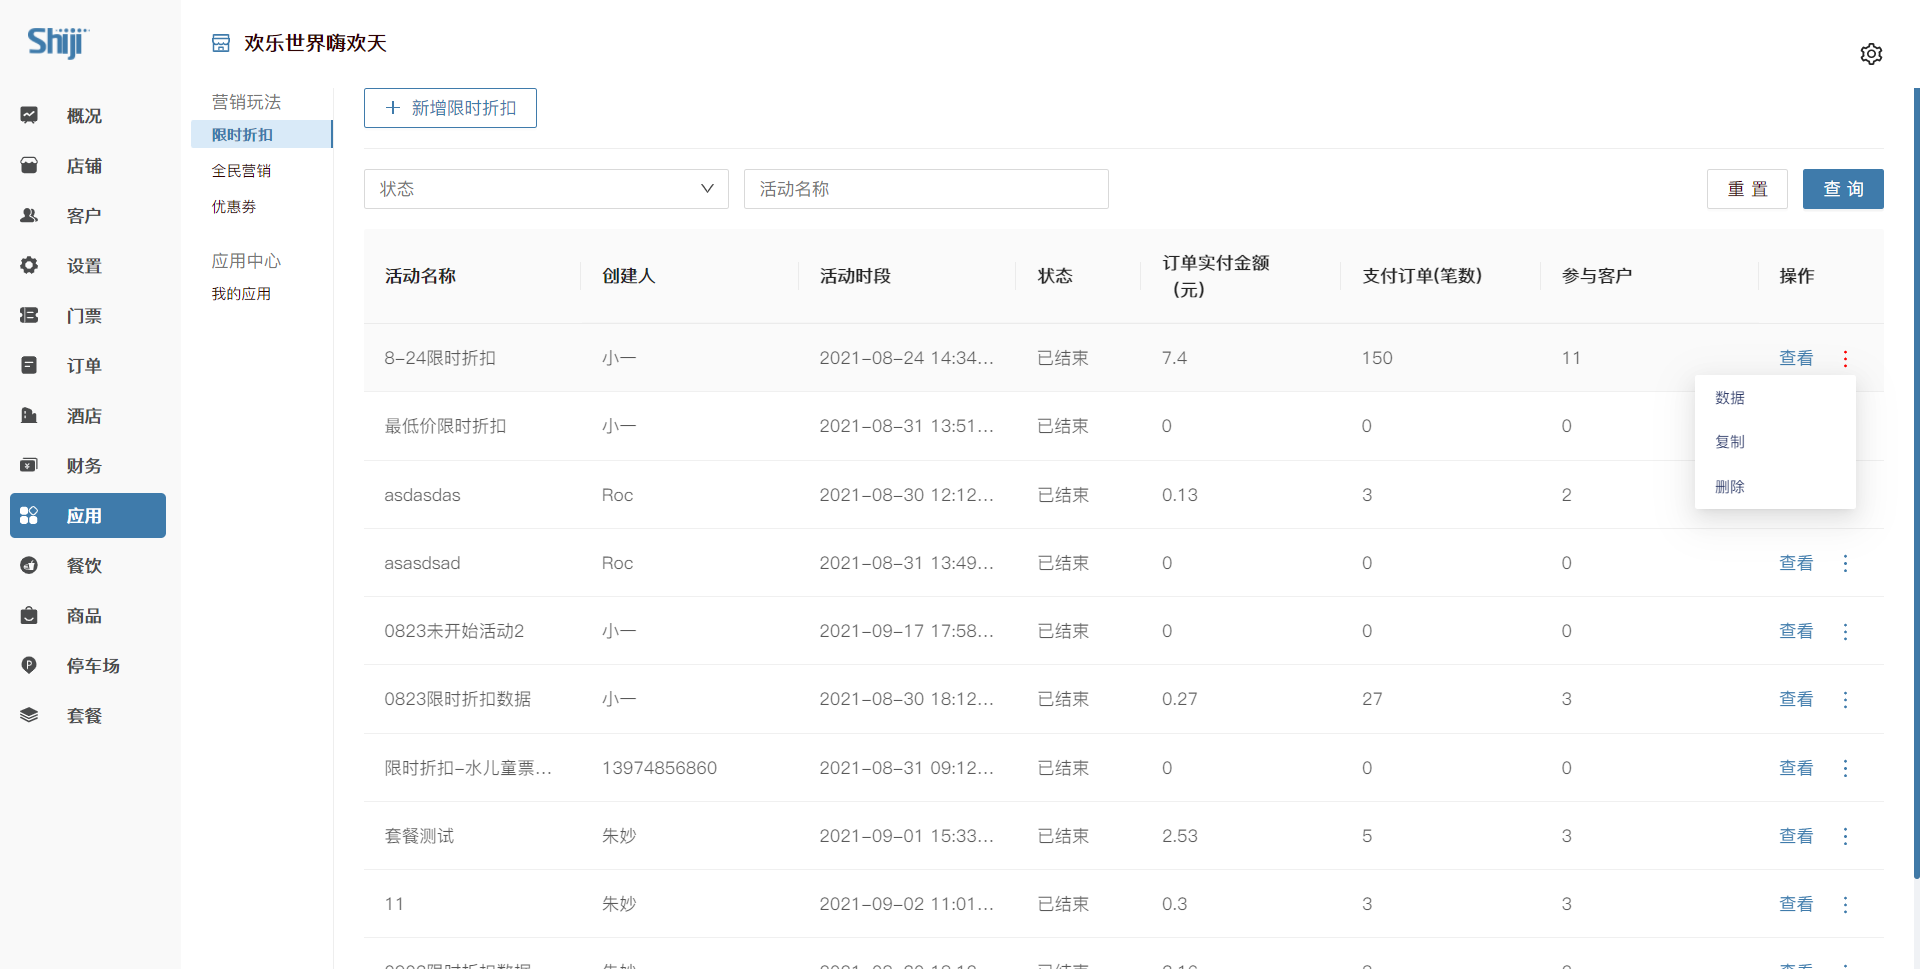The width and height of the screenshot is (1920, 969).
Task: Click the 新增限时折扣 button
Action: [450, 108]
